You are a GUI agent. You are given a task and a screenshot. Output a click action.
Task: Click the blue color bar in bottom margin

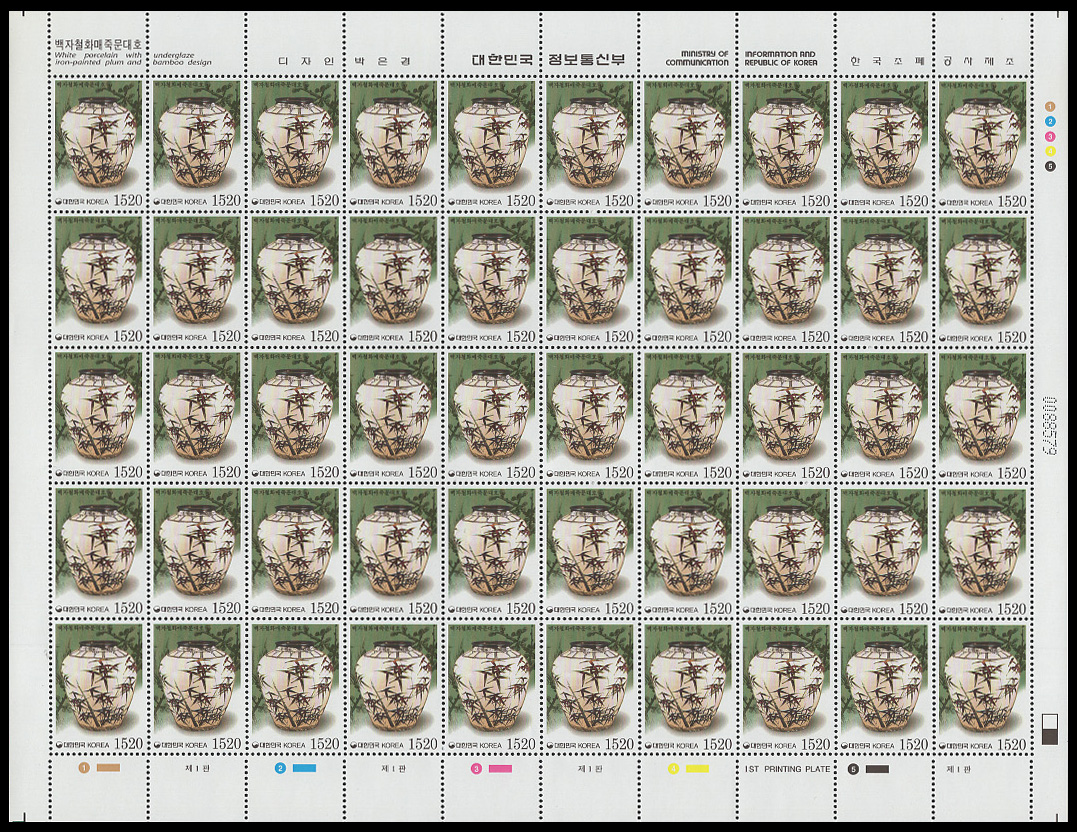click(x=304, y=769)
